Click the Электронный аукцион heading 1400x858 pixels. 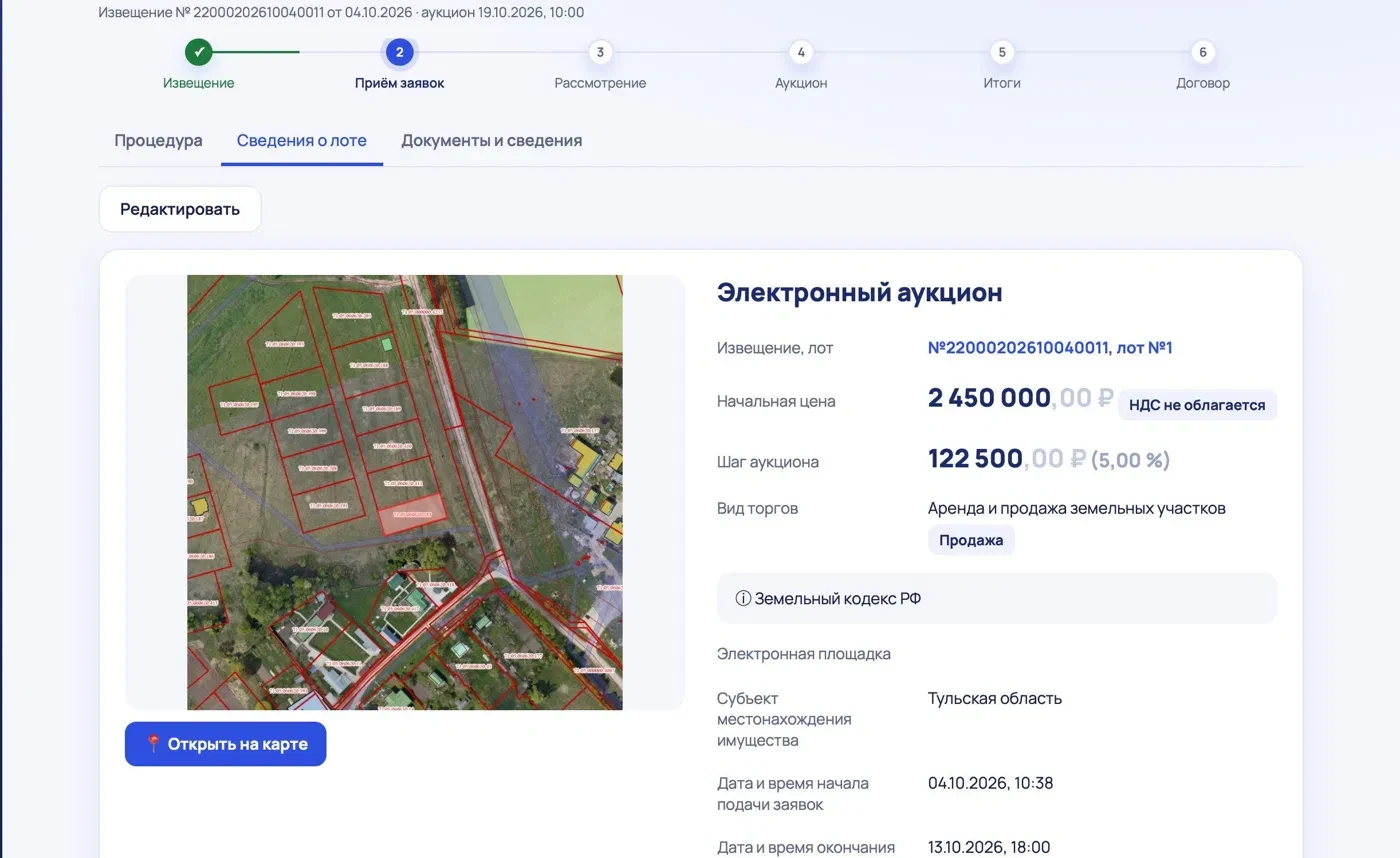(x=860, y=293)
